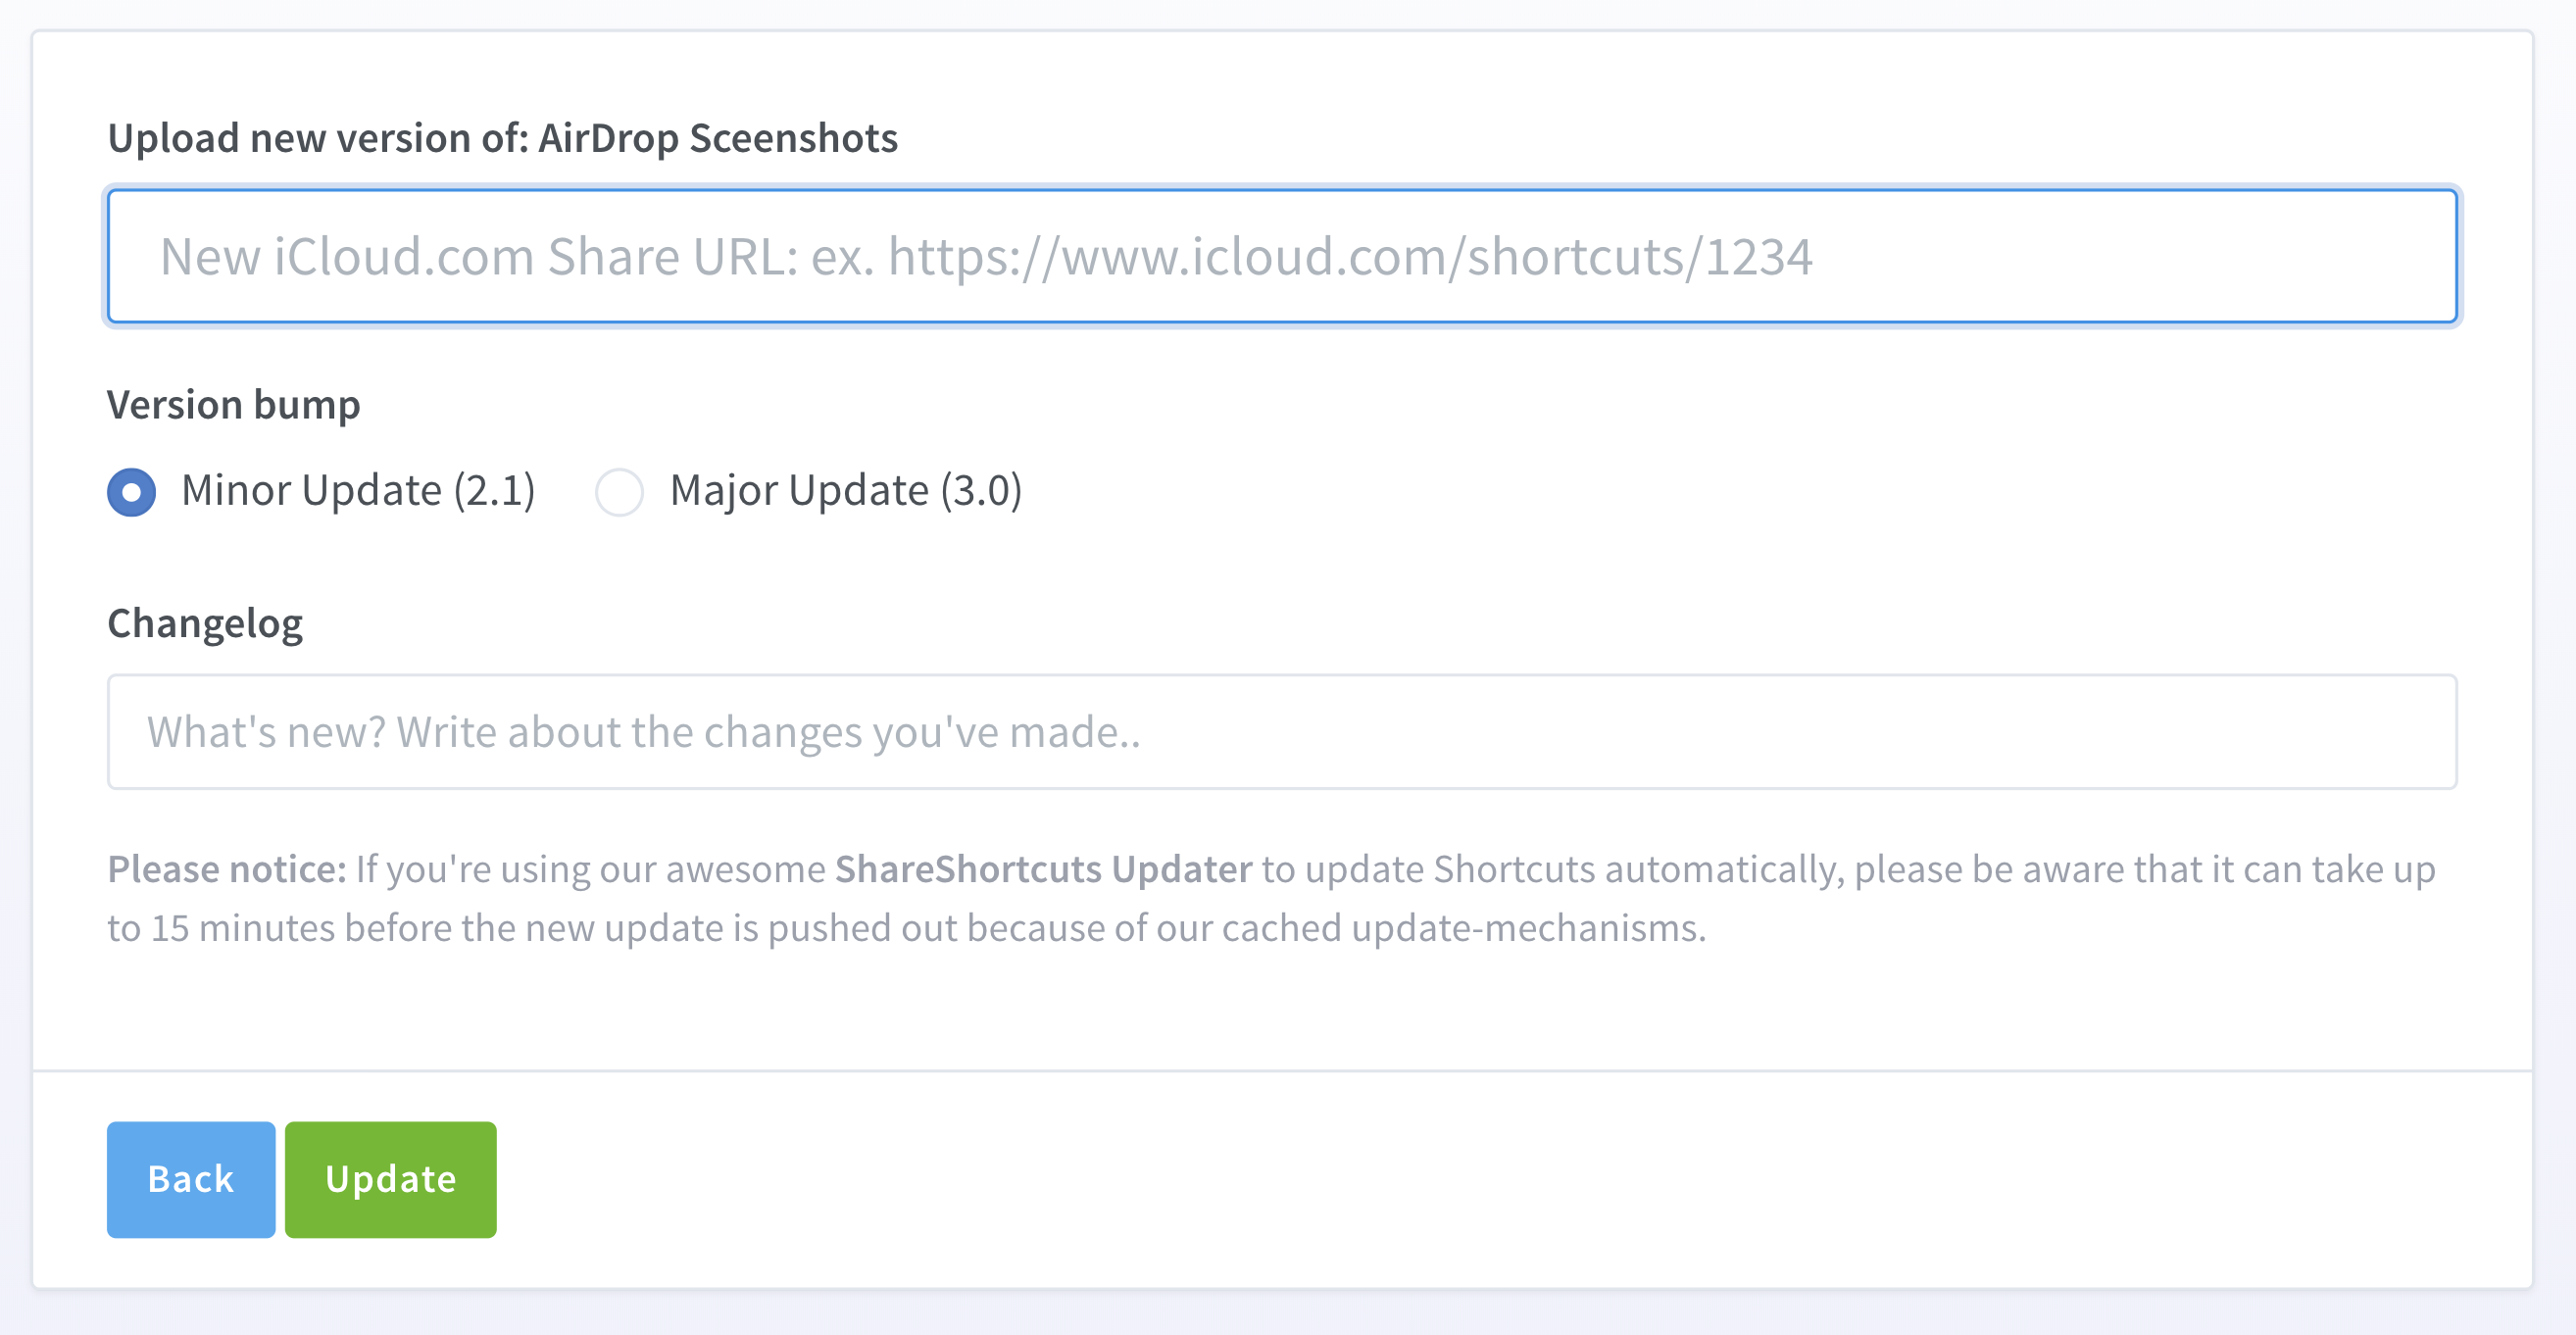Click the Version bump heading
The image size is (2576, 1335).
coord(234,405)
